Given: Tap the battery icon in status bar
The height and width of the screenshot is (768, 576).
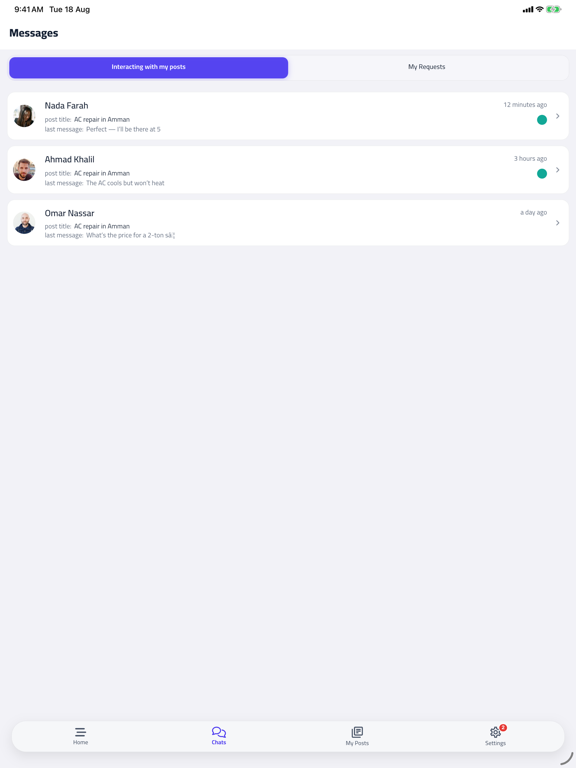Looking at the screenshot, I should point(553,9).
